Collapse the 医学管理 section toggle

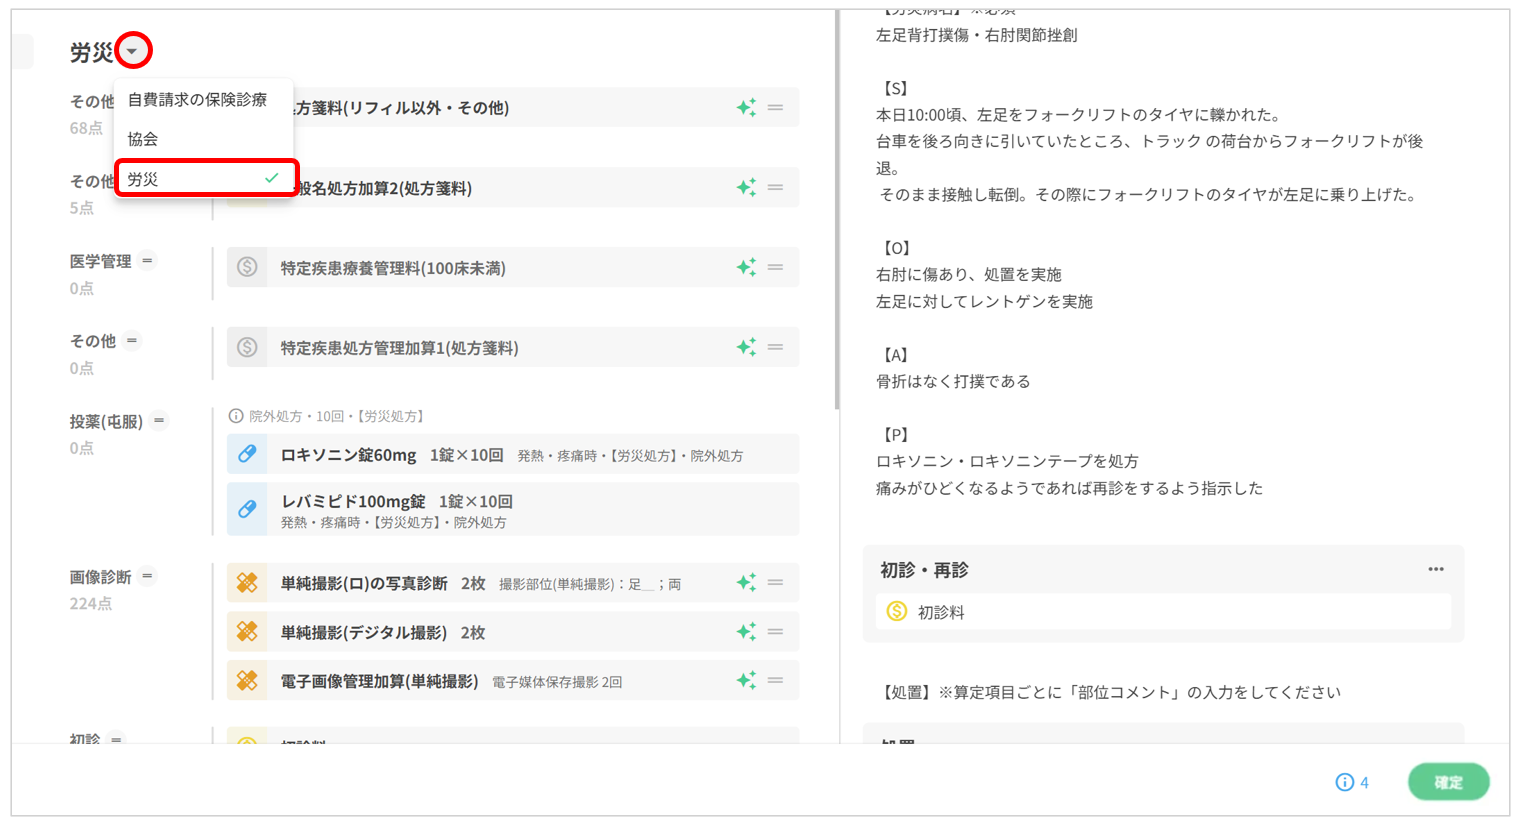[x=147, y=261]
